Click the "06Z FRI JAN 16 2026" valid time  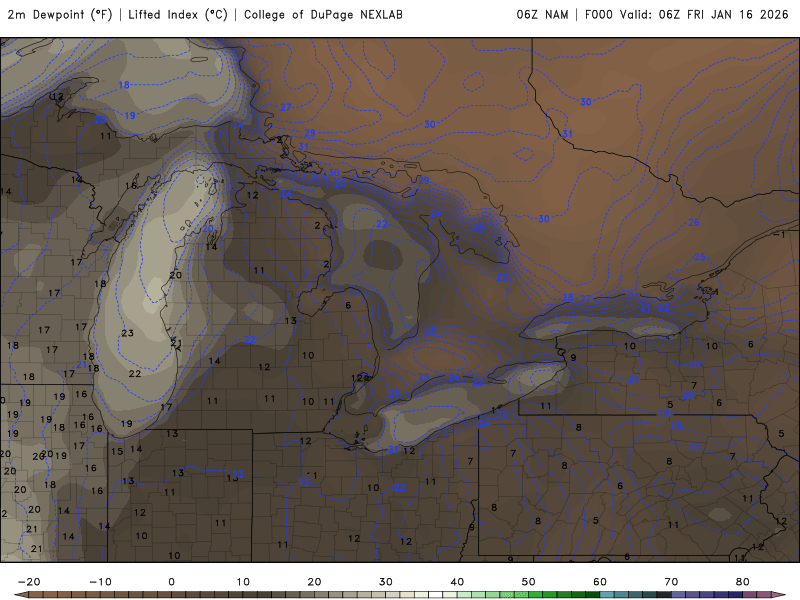[723, 15]
